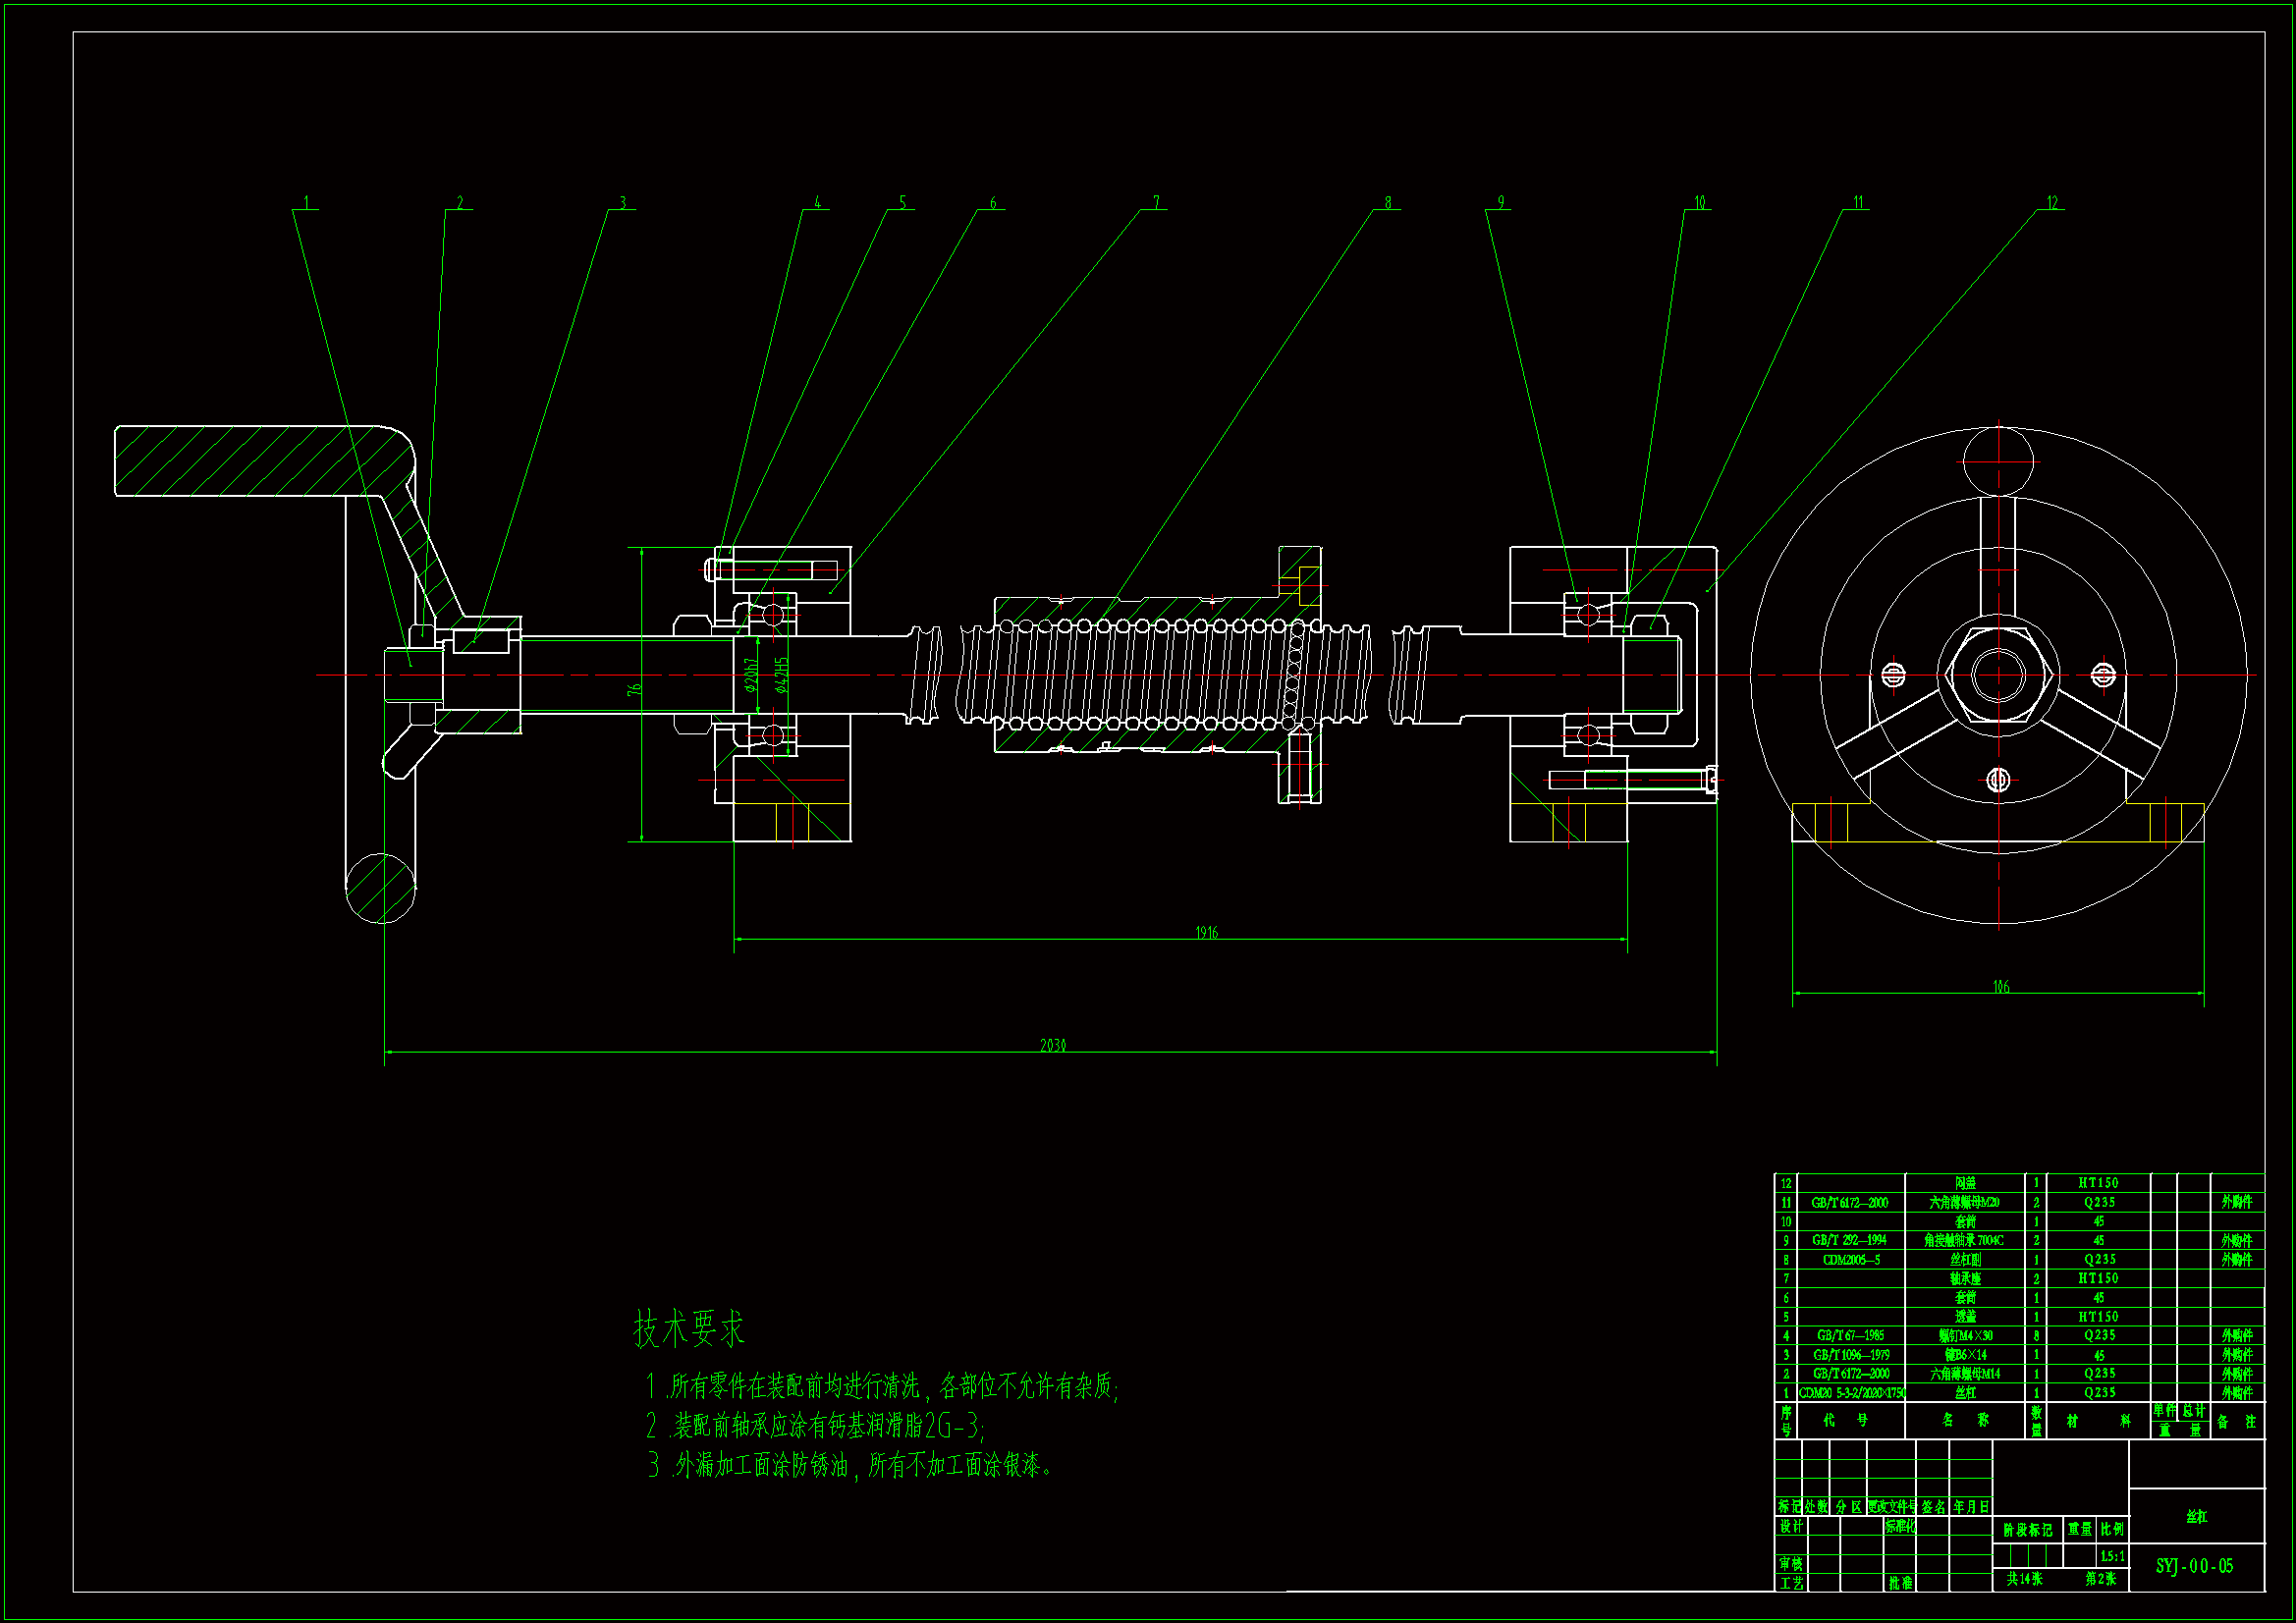Select the 技术要求 heading text
The image size is (2296, 1623).
[689, 1329]
